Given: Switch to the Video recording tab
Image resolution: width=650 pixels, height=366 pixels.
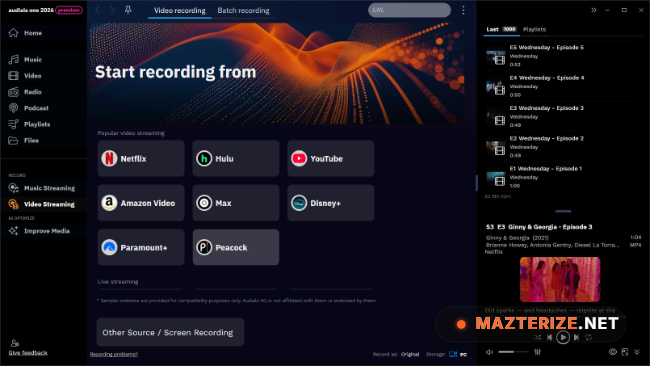Looking at the screenshot, I should coord(179,10).
